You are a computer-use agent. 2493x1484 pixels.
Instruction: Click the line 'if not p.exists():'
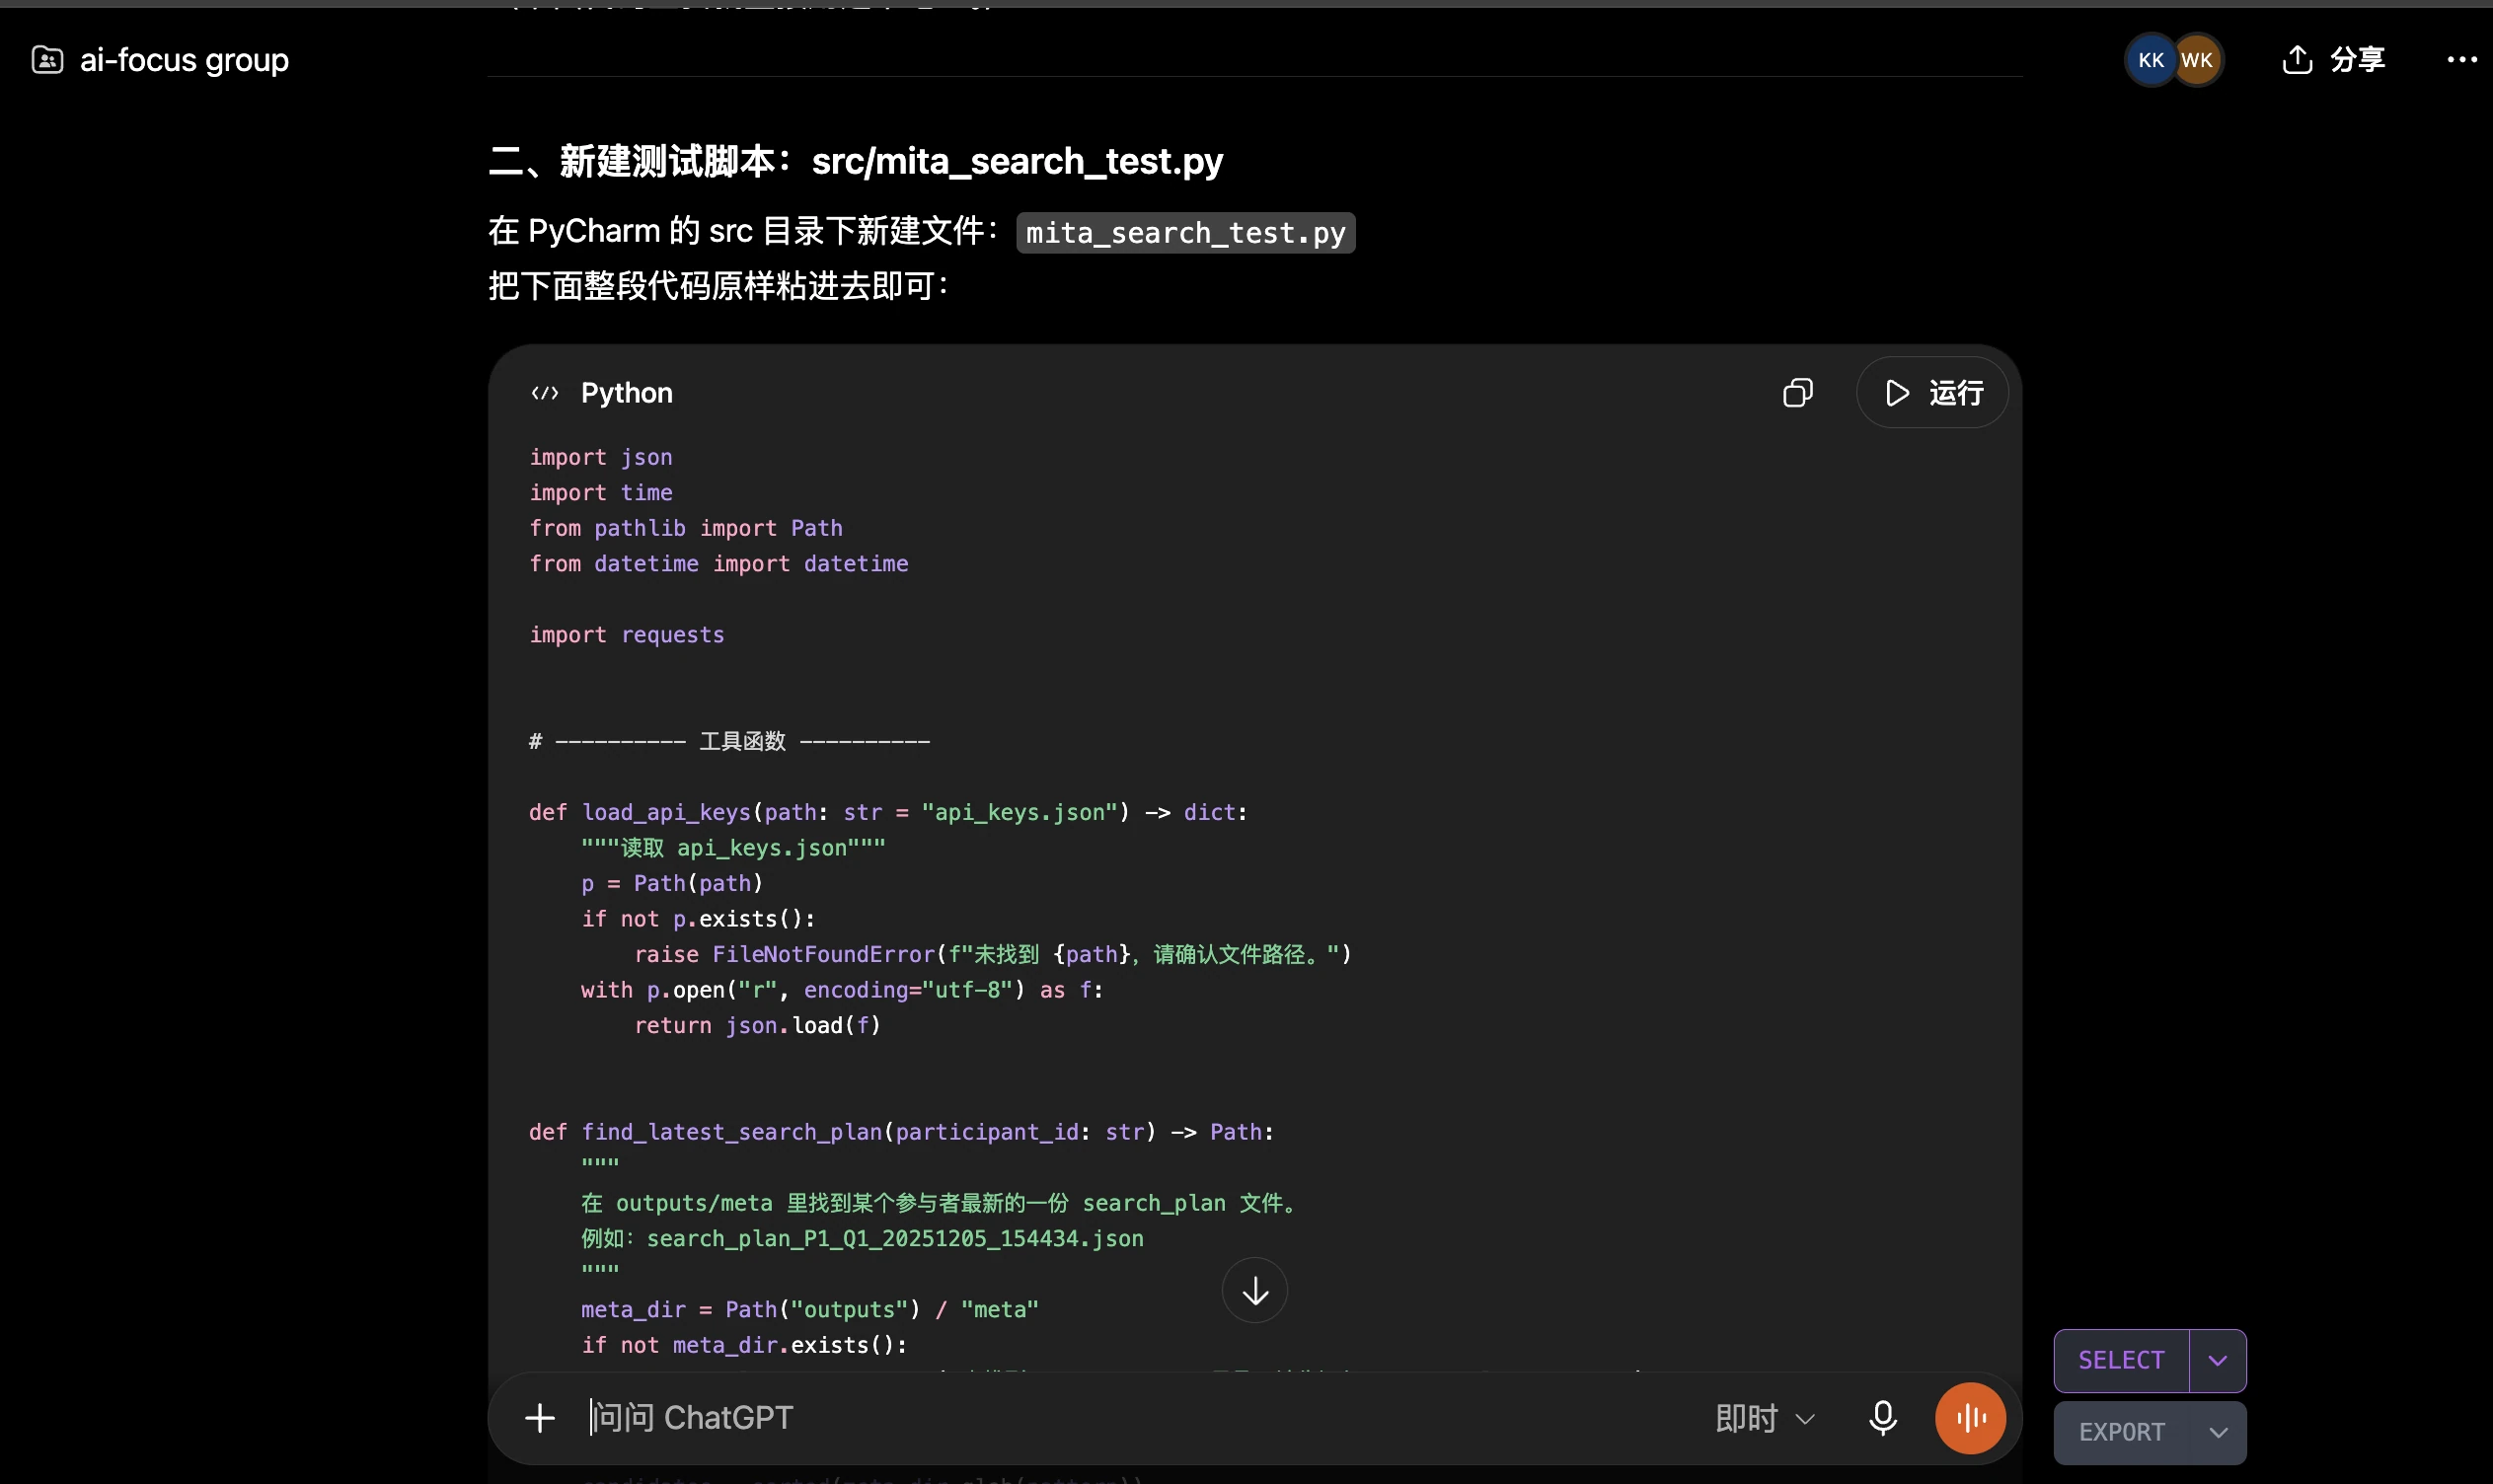coord(698,919)
